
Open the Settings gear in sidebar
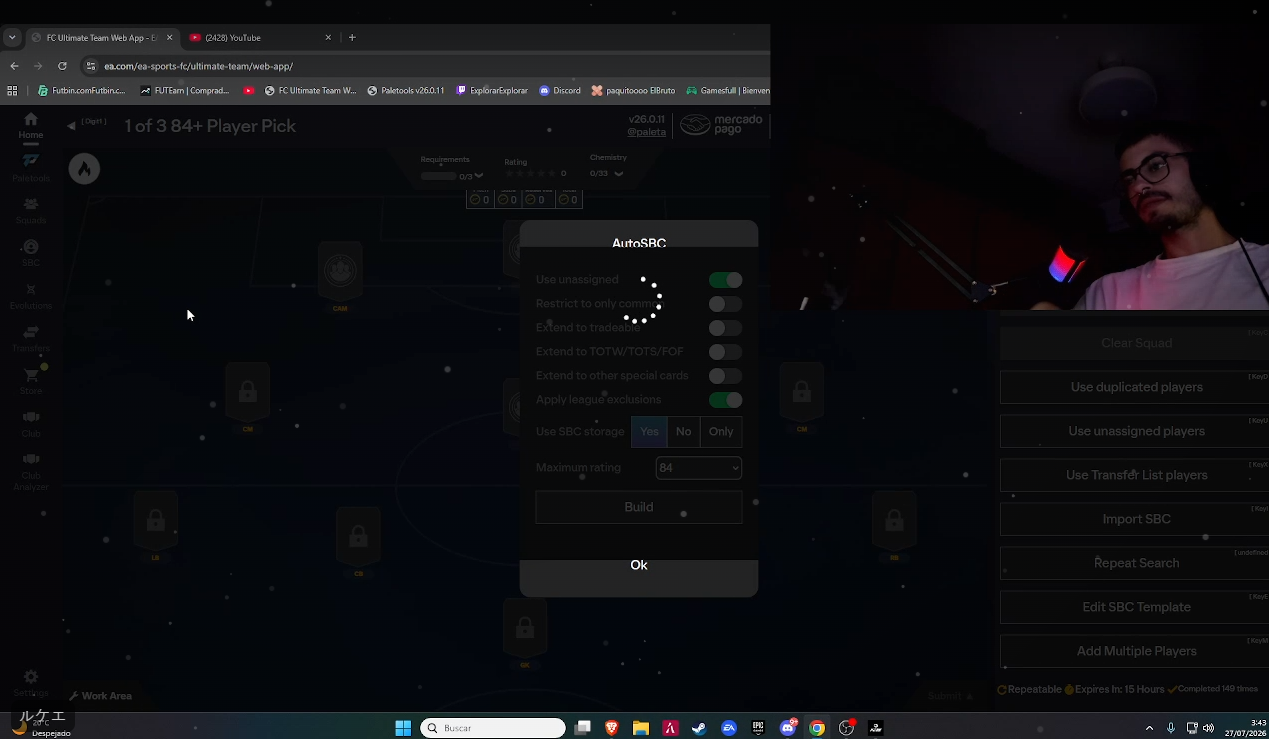pos(31,677)
